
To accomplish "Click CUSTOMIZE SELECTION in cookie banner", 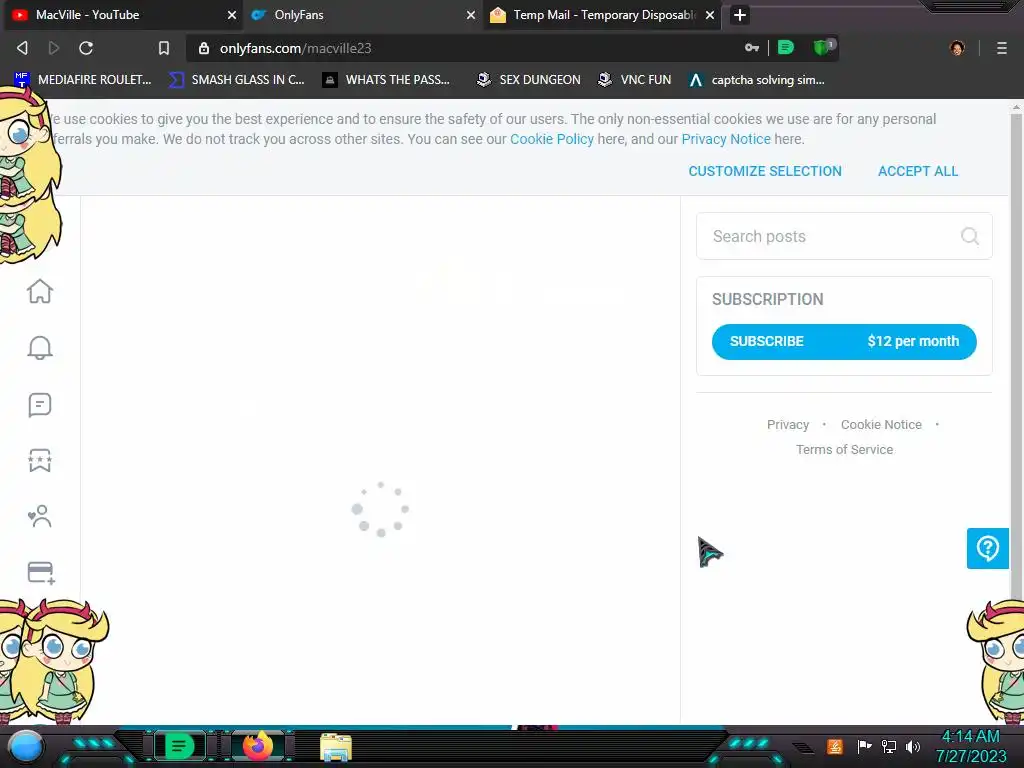I will tap(765, 171).
